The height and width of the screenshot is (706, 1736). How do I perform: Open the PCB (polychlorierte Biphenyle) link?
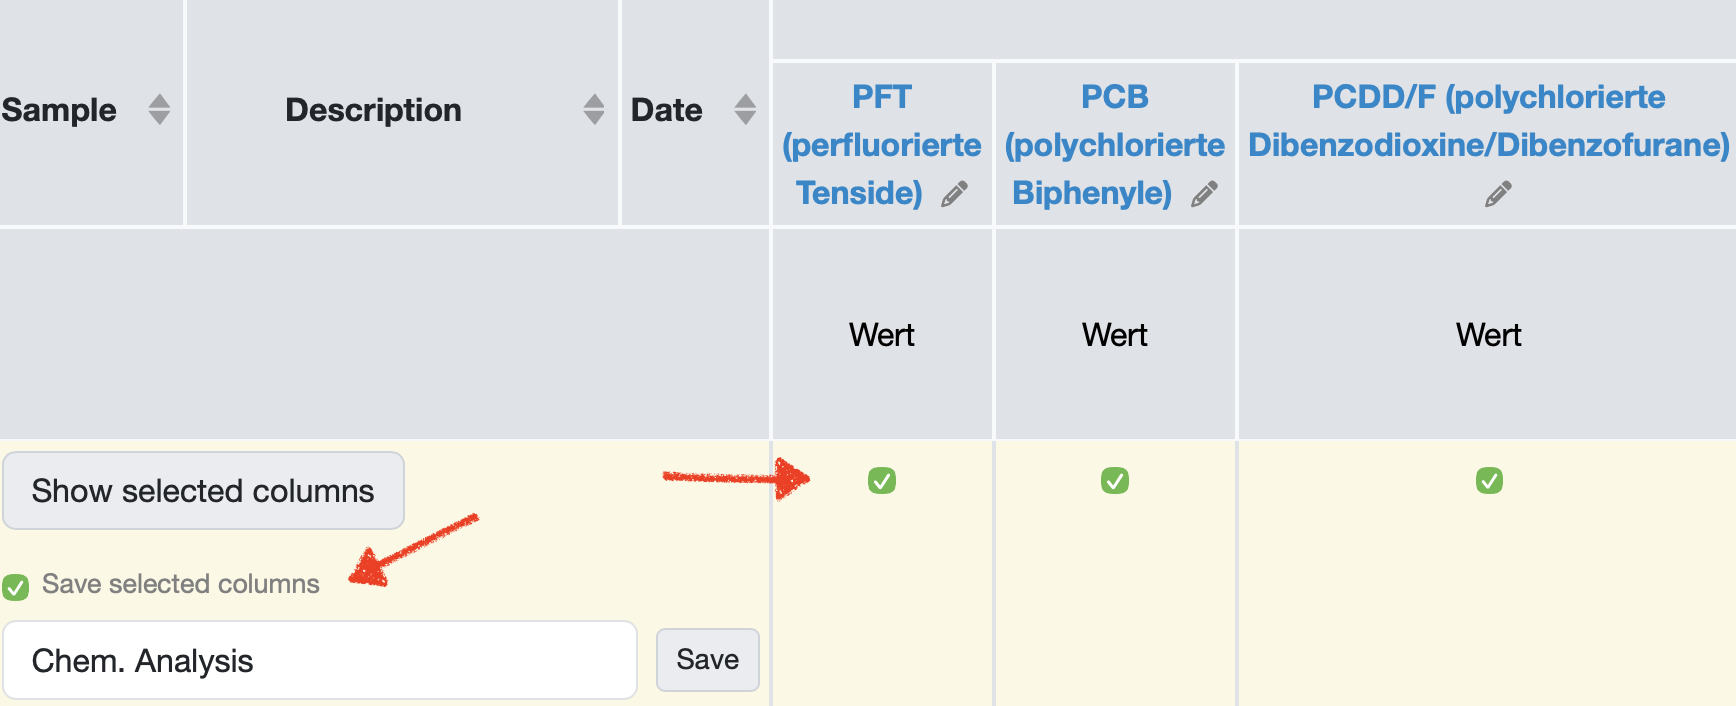(1114, 144)
